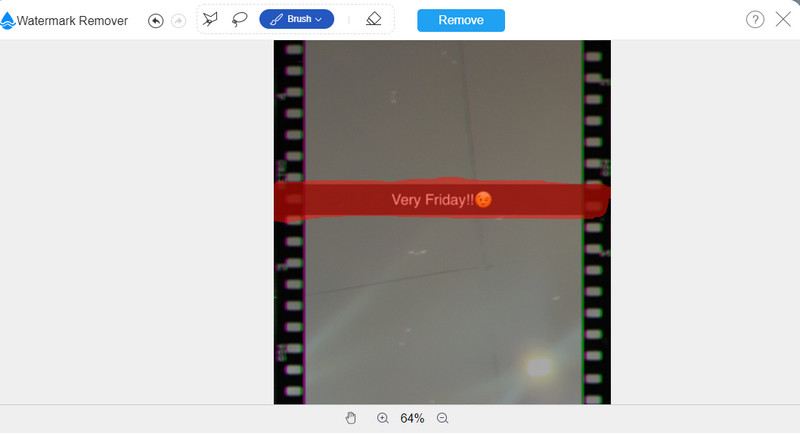Viewport: 800px width, 434px height.
Task: Select the lasso selection tool
Action: (240, 19)
